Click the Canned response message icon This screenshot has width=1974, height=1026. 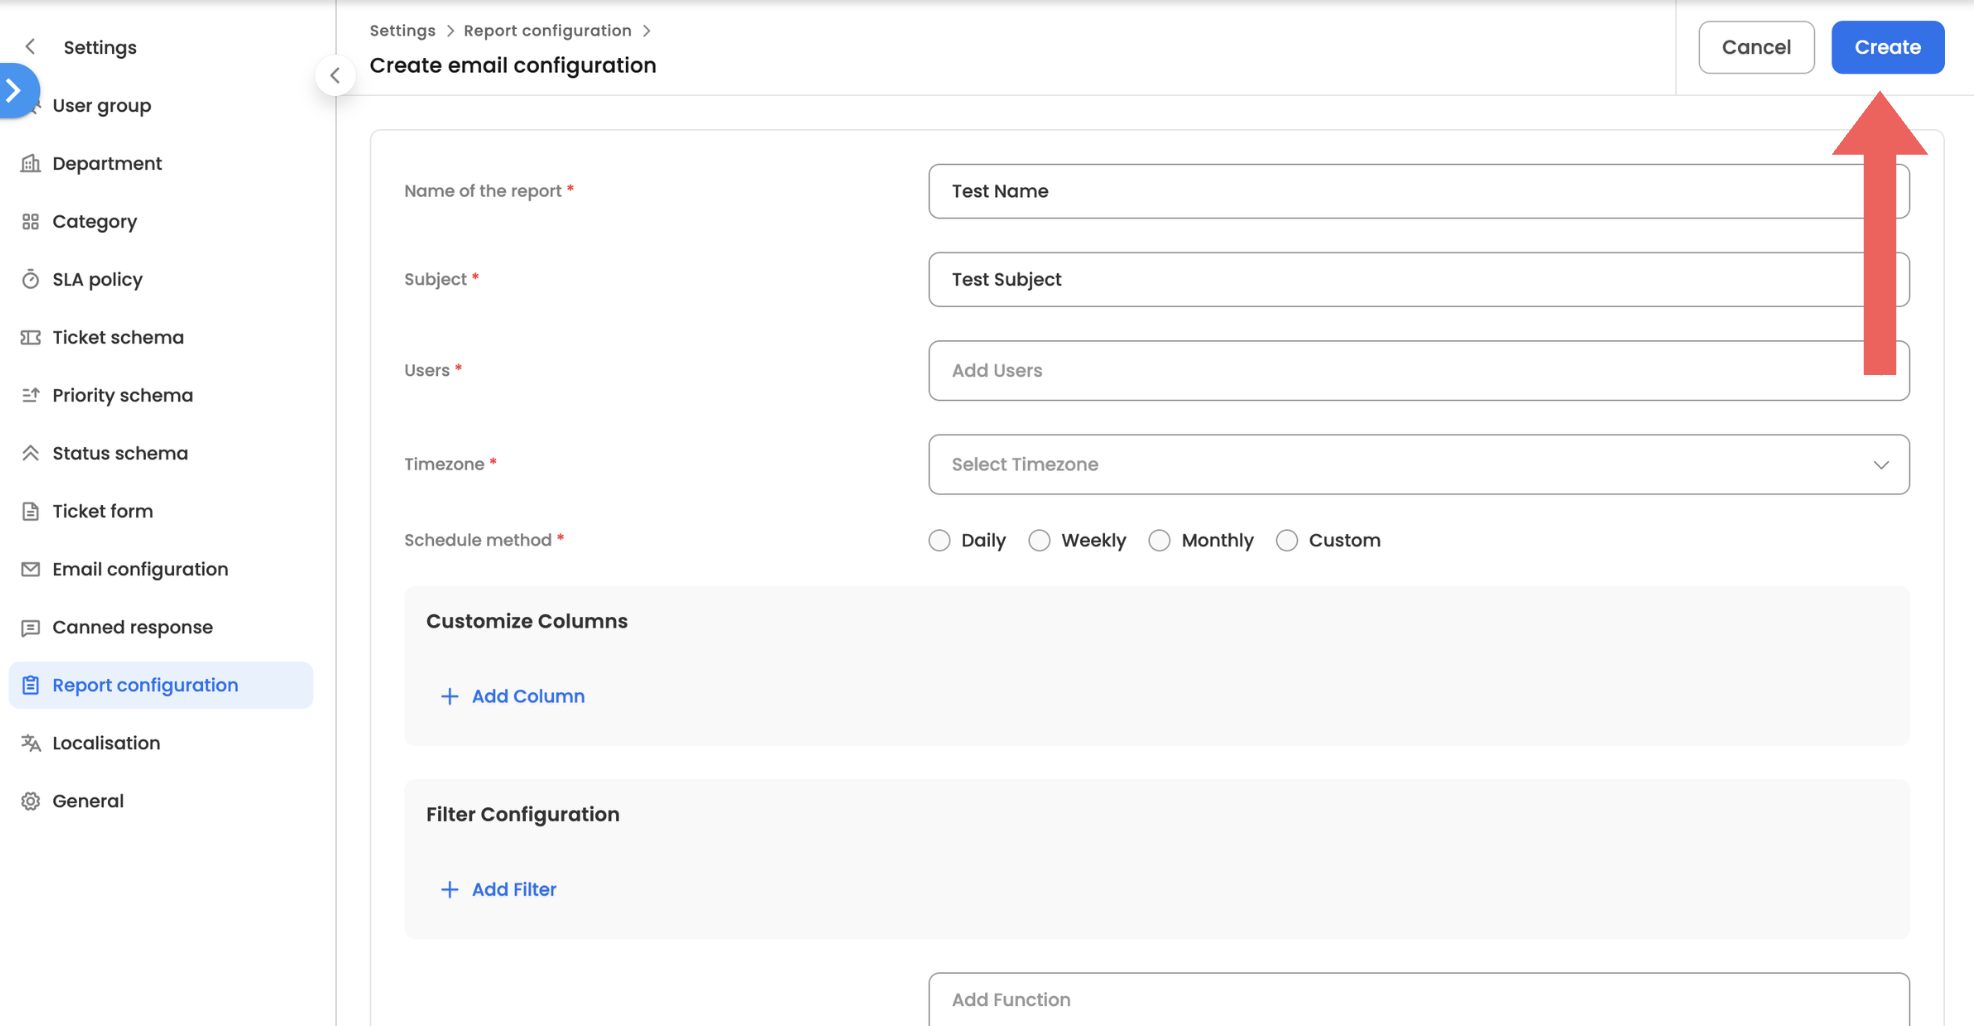(31, 627)
